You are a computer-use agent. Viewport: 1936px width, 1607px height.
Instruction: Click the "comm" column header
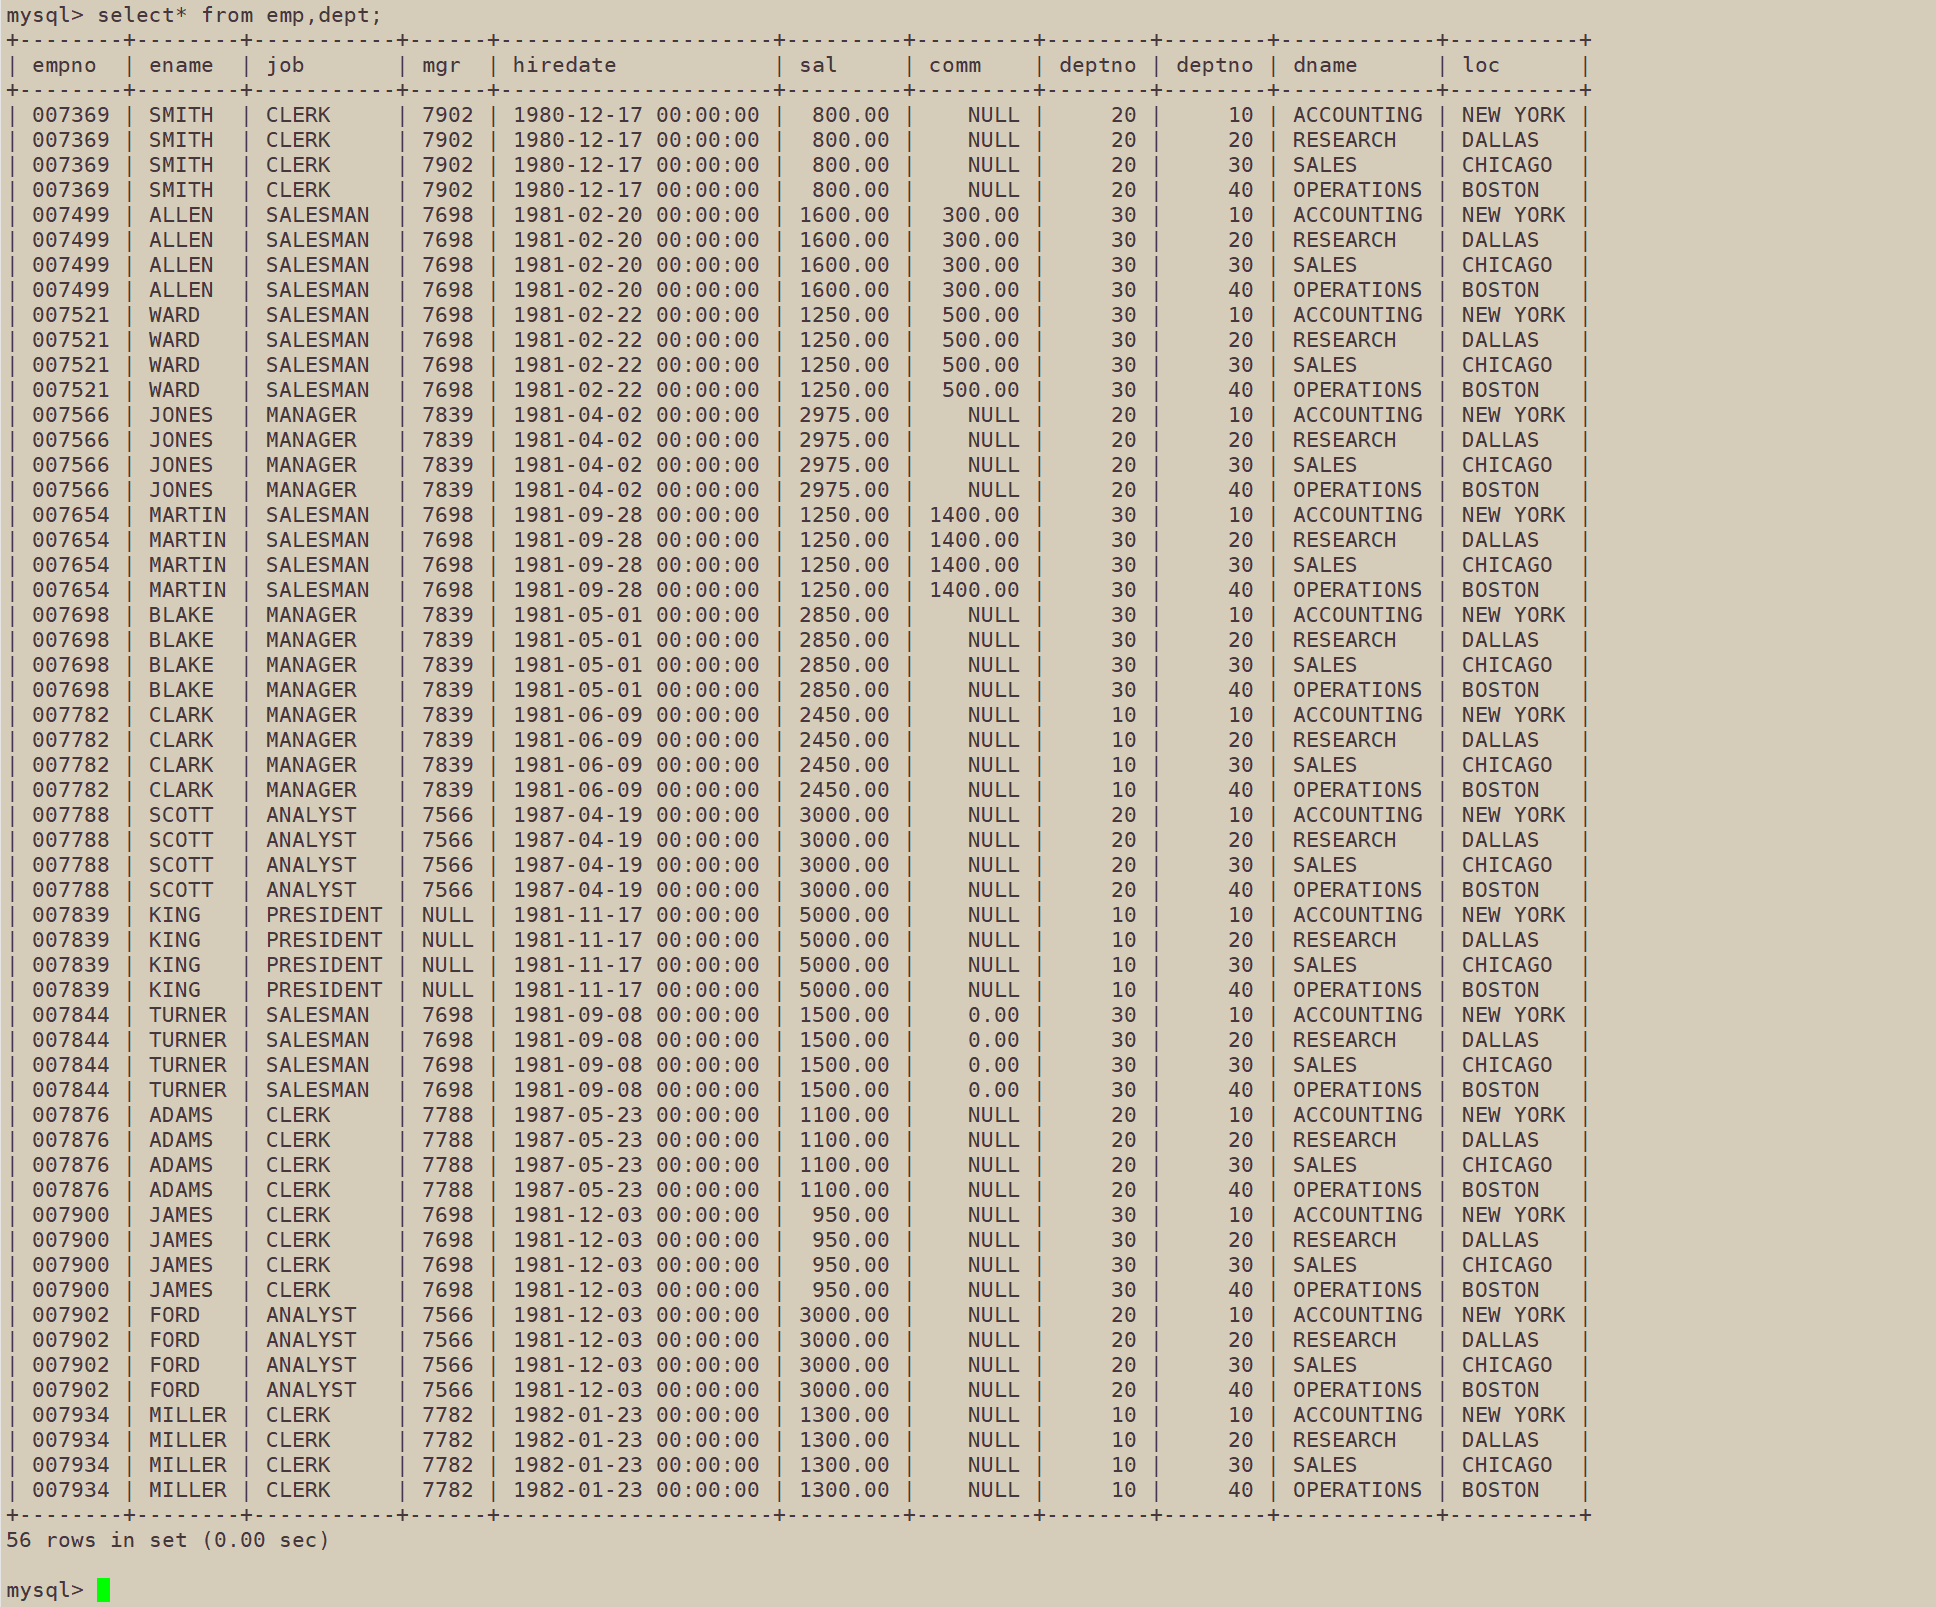955,65
